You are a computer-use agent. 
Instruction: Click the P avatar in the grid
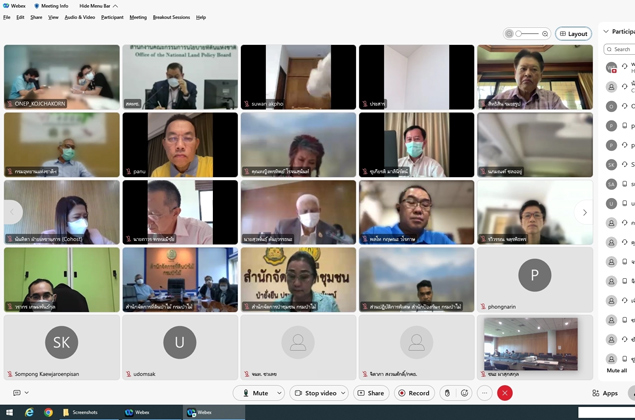[535, 275]
